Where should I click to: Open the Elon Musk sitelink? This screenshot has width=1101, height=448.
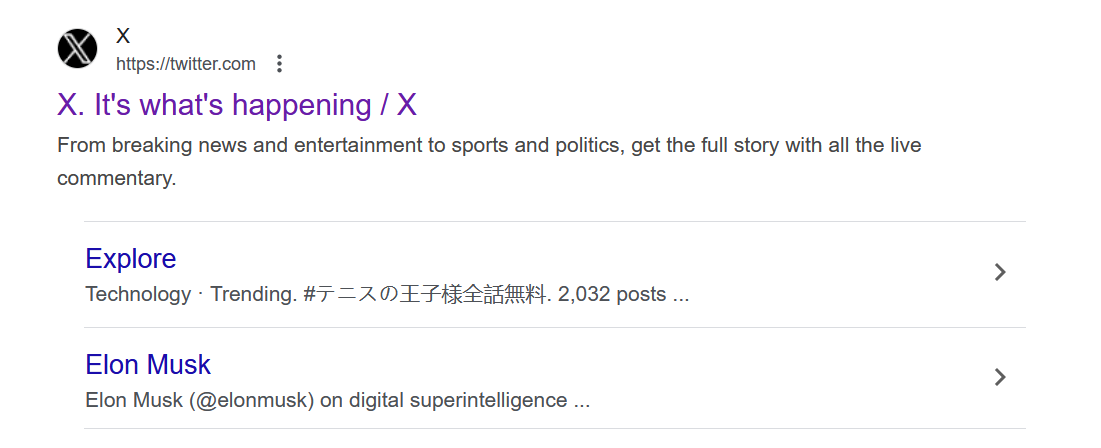(x=147, y=364)
